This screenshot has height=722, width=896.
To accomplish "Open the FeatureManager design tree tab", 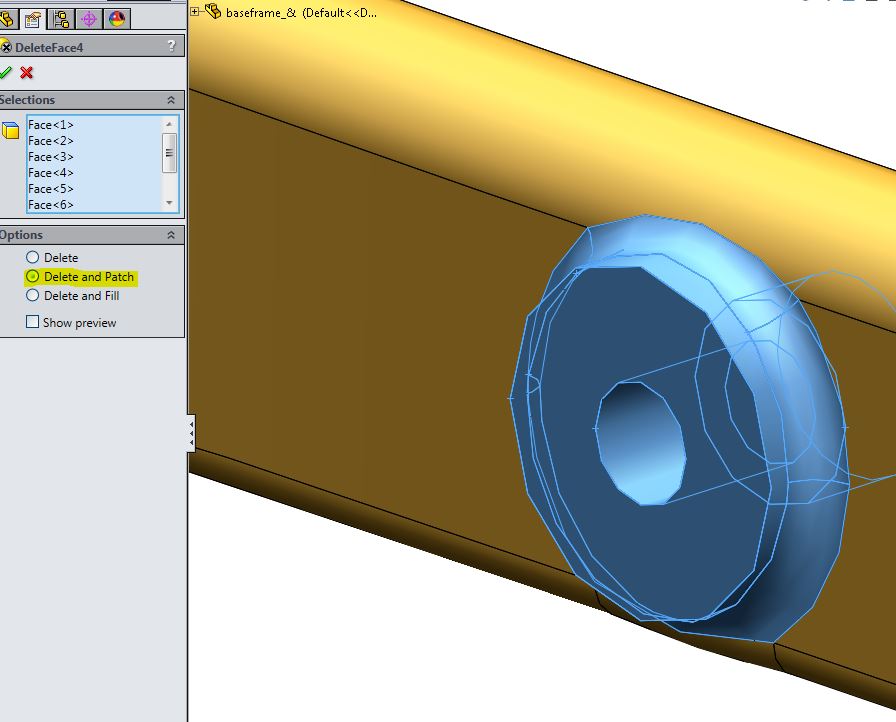I will (6, 19).
